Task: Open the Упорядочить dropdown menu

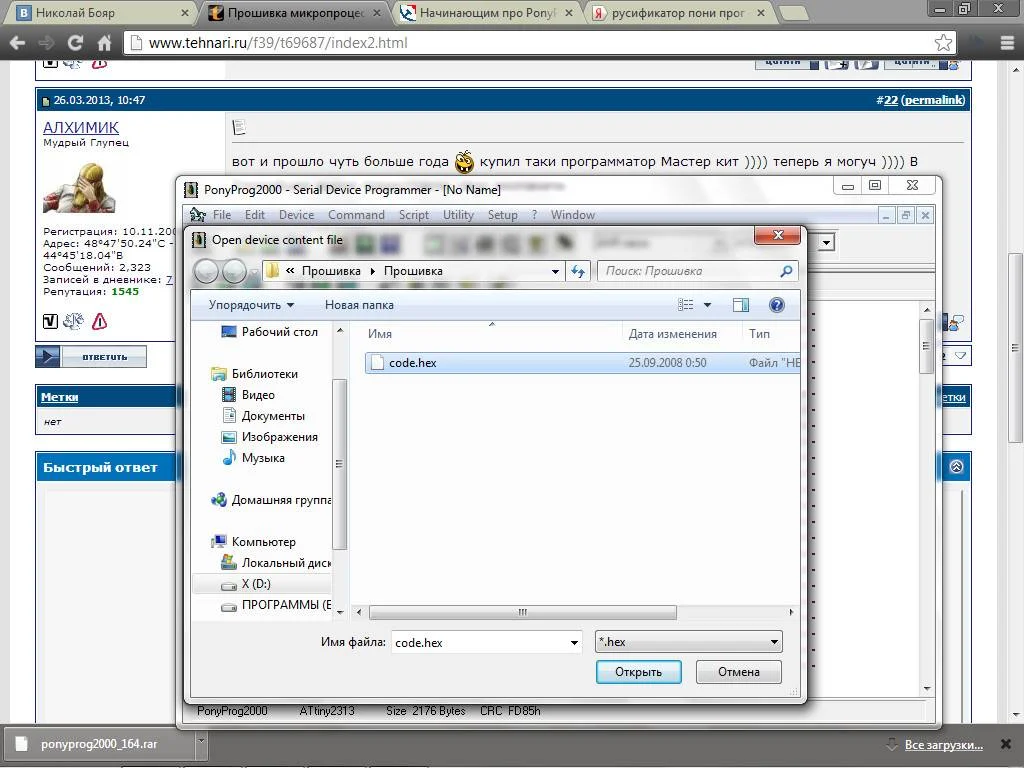Action: (251, 305)
